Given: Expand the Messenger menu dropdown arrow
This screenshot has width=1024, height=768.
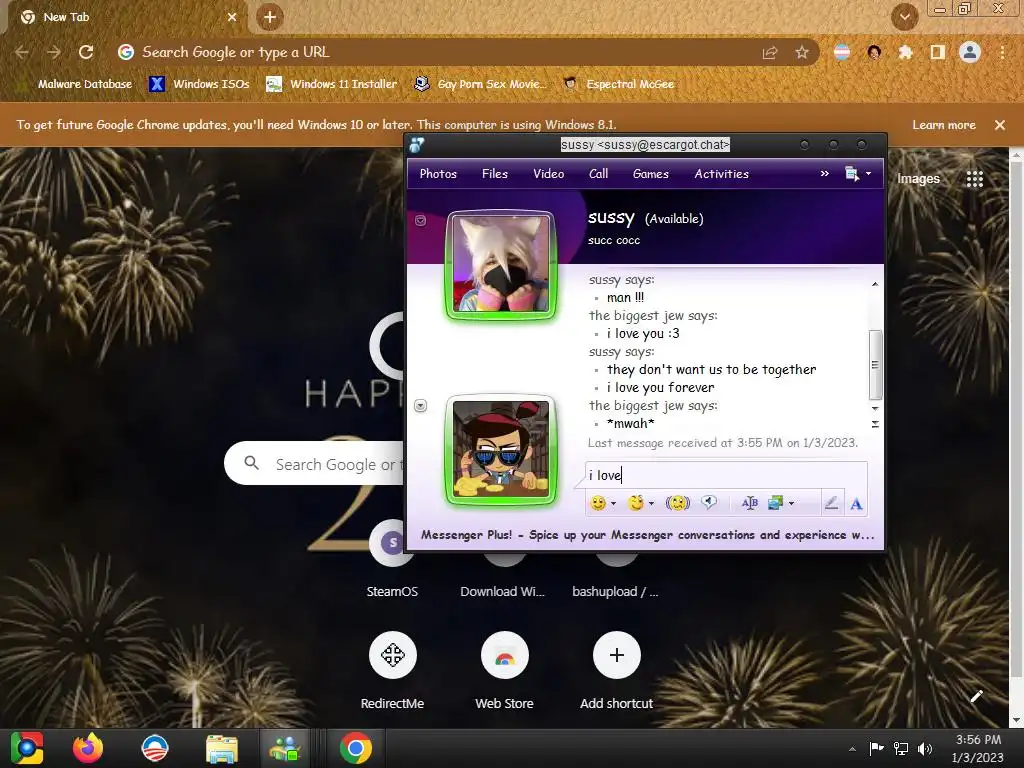Looking at the screenshot, I should (869, 174).
